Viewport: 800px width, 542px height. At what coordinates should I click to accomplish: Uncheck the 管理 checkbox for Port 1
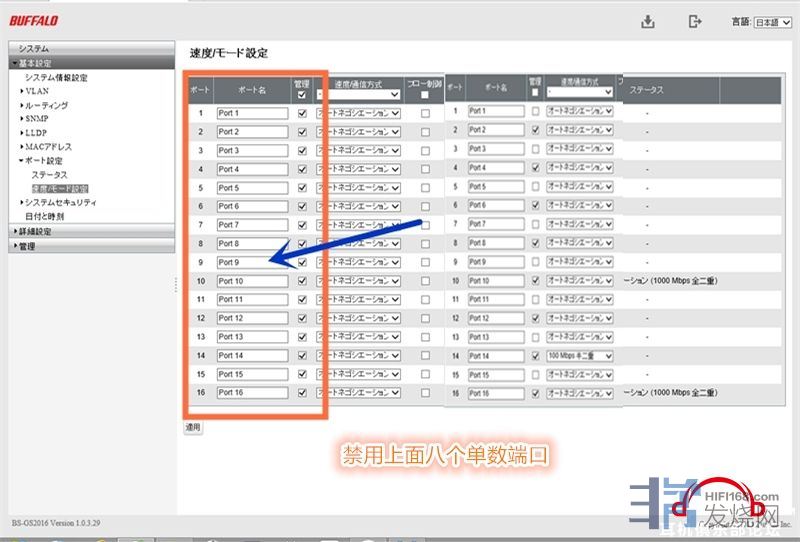(x=303, y=113)
